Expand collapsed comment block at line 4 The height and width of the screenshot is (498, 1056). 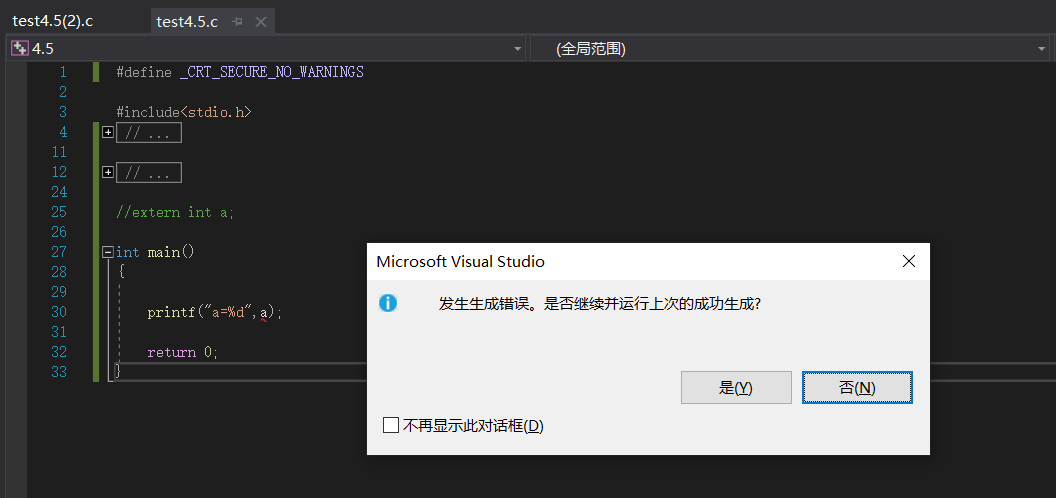point(108,132)
